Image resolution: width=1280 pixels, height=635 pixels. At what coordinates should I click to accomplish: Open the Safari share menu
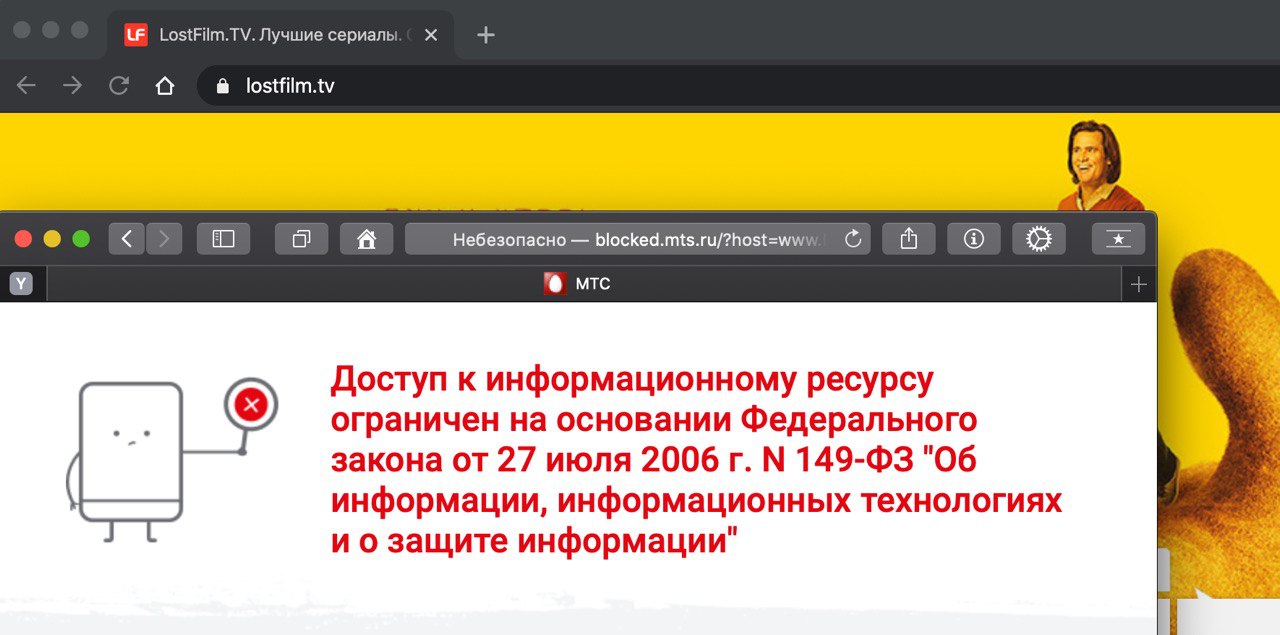(908, 239)
